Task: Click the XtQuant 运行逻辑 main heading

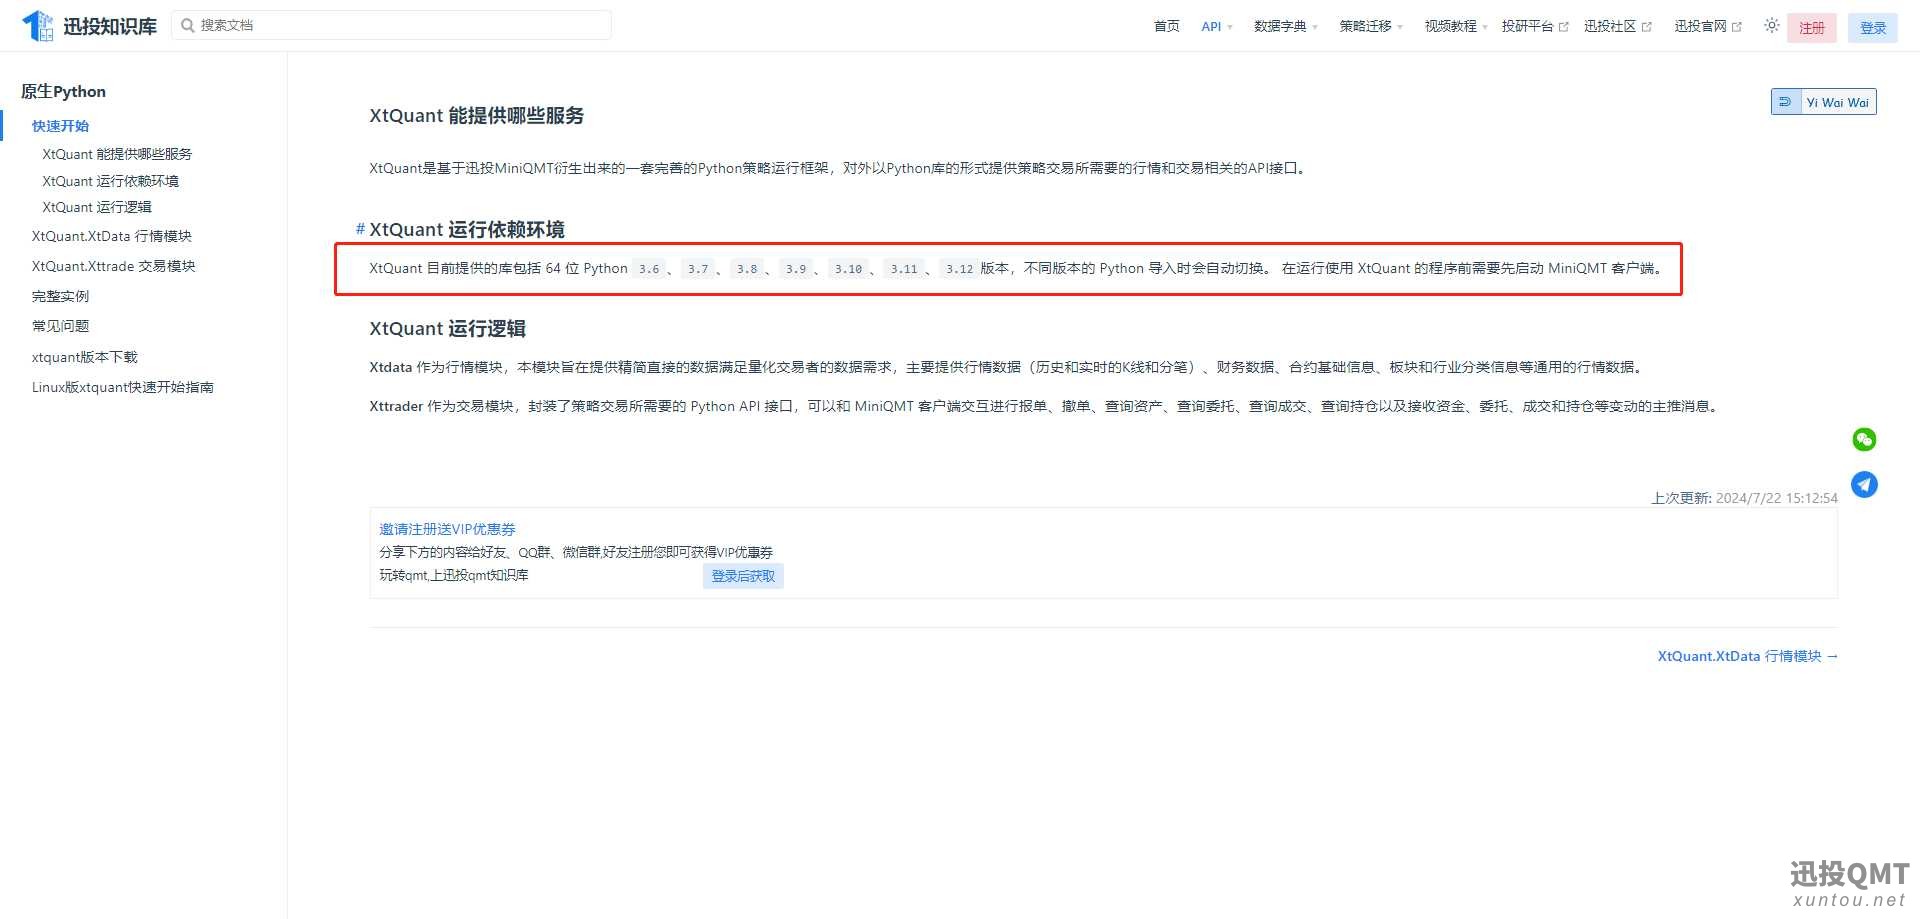Action: click(447, 328)
